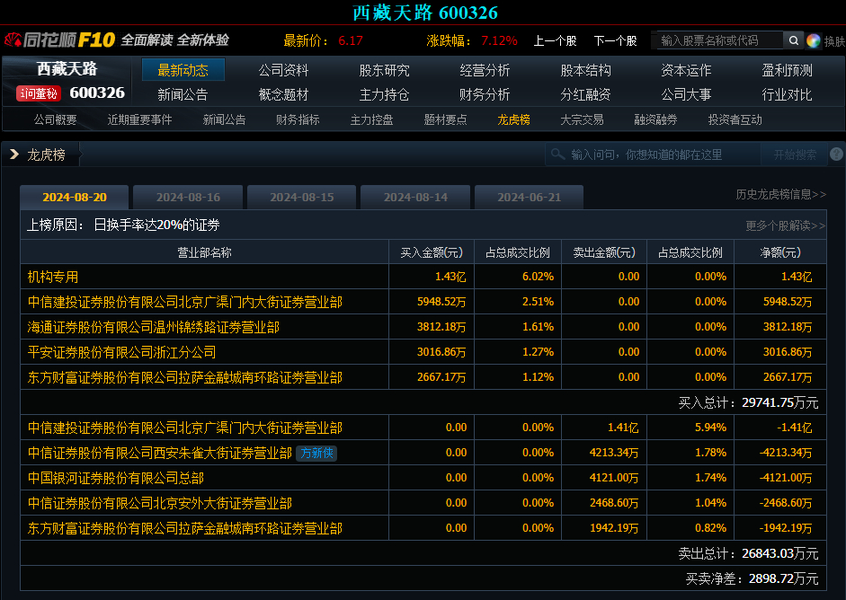The image size is (846, 600).
Task: Click 中国银河证券股份有限公司总部
Action: (x=115, y=478)
